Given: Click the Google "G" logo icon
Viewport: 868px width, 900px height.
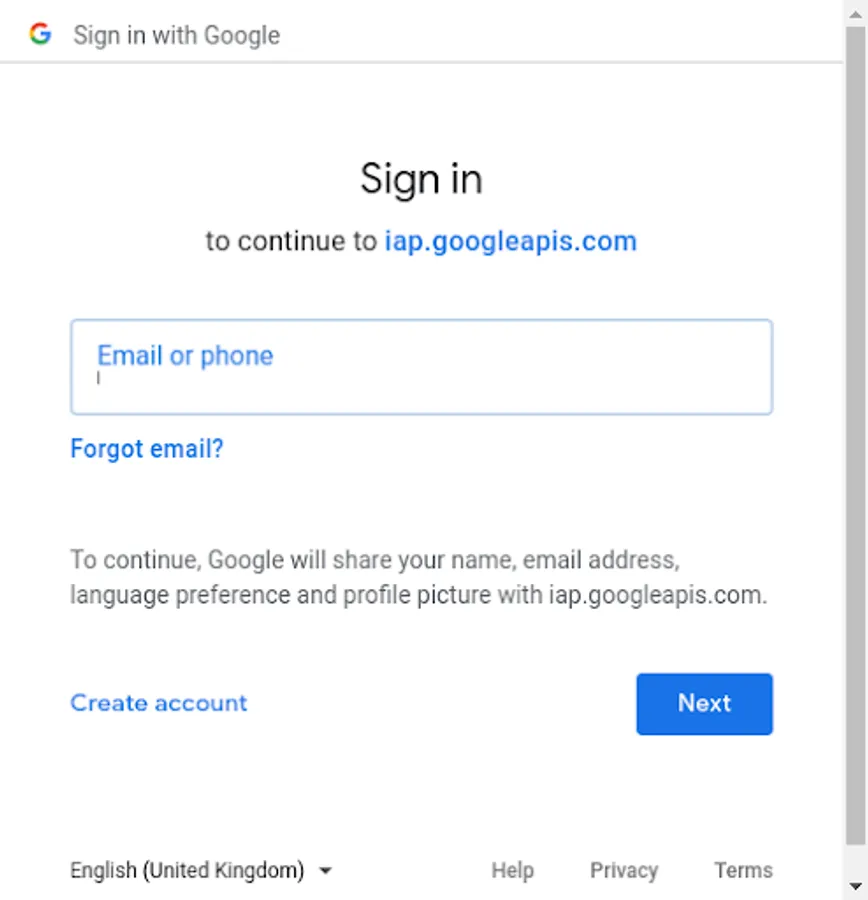Looking at the screenshot, I should 40,34.
